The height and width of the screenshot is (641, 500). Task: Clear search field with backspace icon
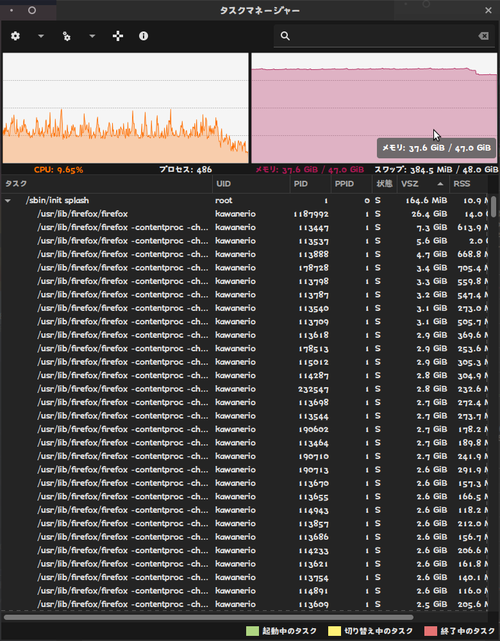pos(483,36)
